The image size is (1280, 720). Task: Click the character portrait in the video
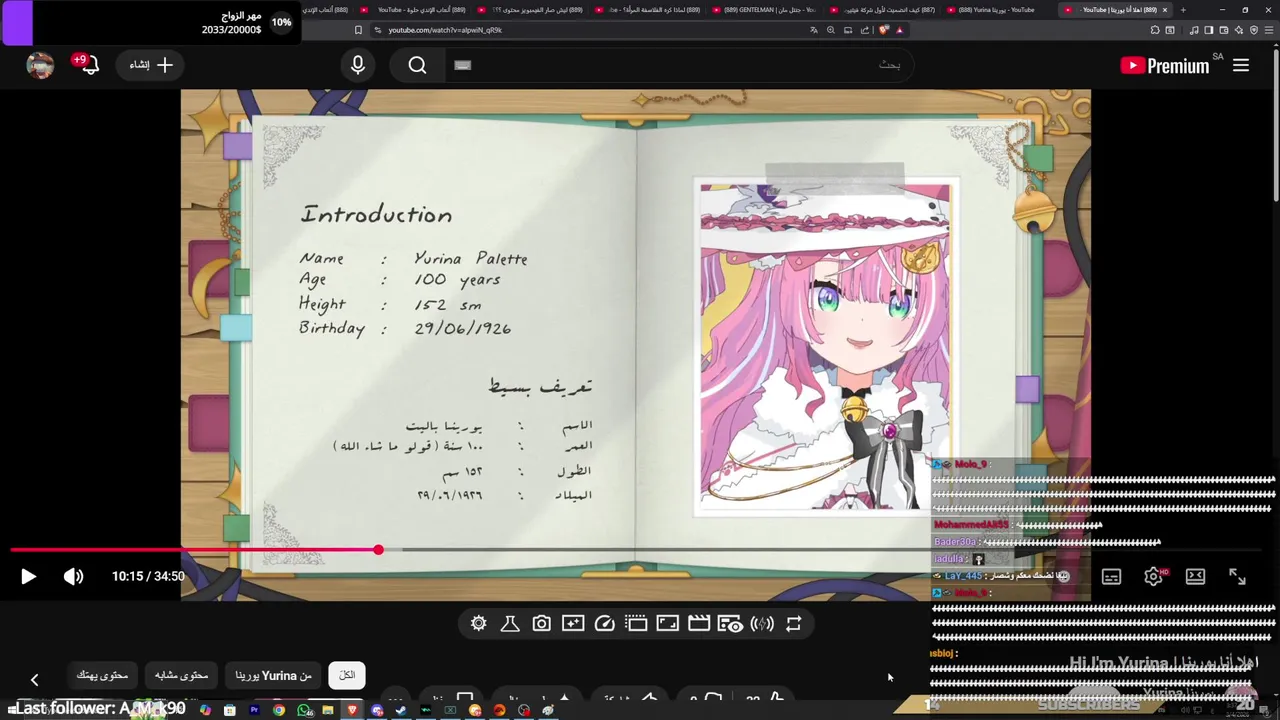click(x=825, y=347)
